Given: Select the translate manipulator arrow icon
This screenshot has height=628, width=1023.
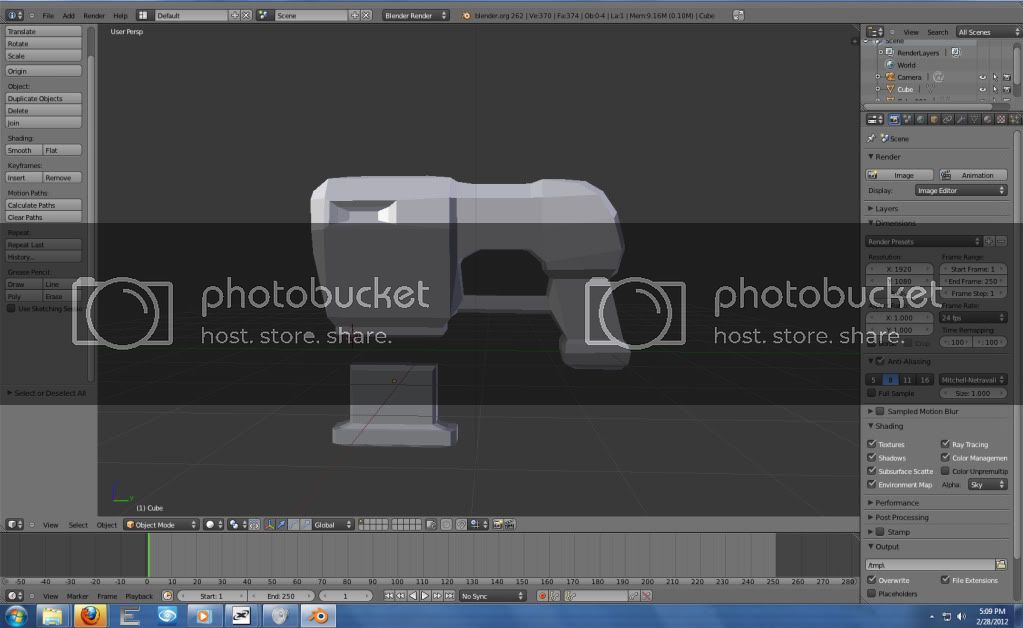Looking at the screenshot, I should (283, 524).
